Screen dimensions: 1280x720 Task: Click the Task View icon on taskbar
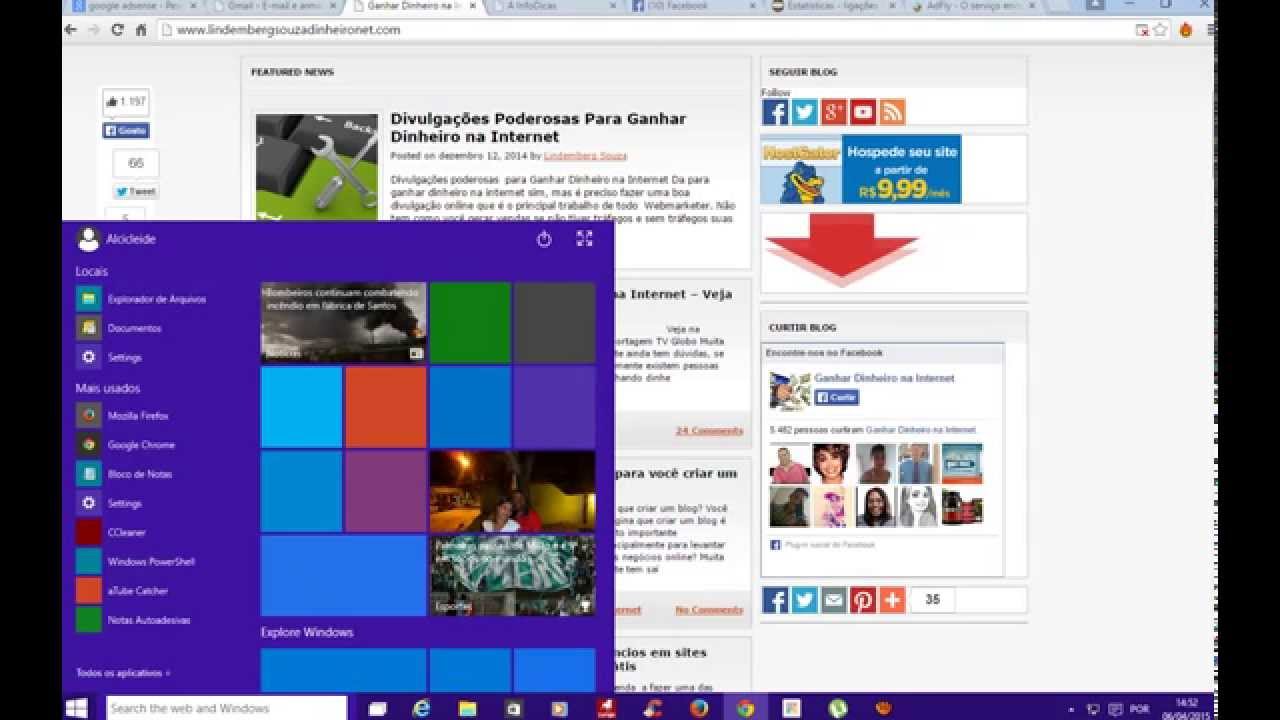coord(377,708)
